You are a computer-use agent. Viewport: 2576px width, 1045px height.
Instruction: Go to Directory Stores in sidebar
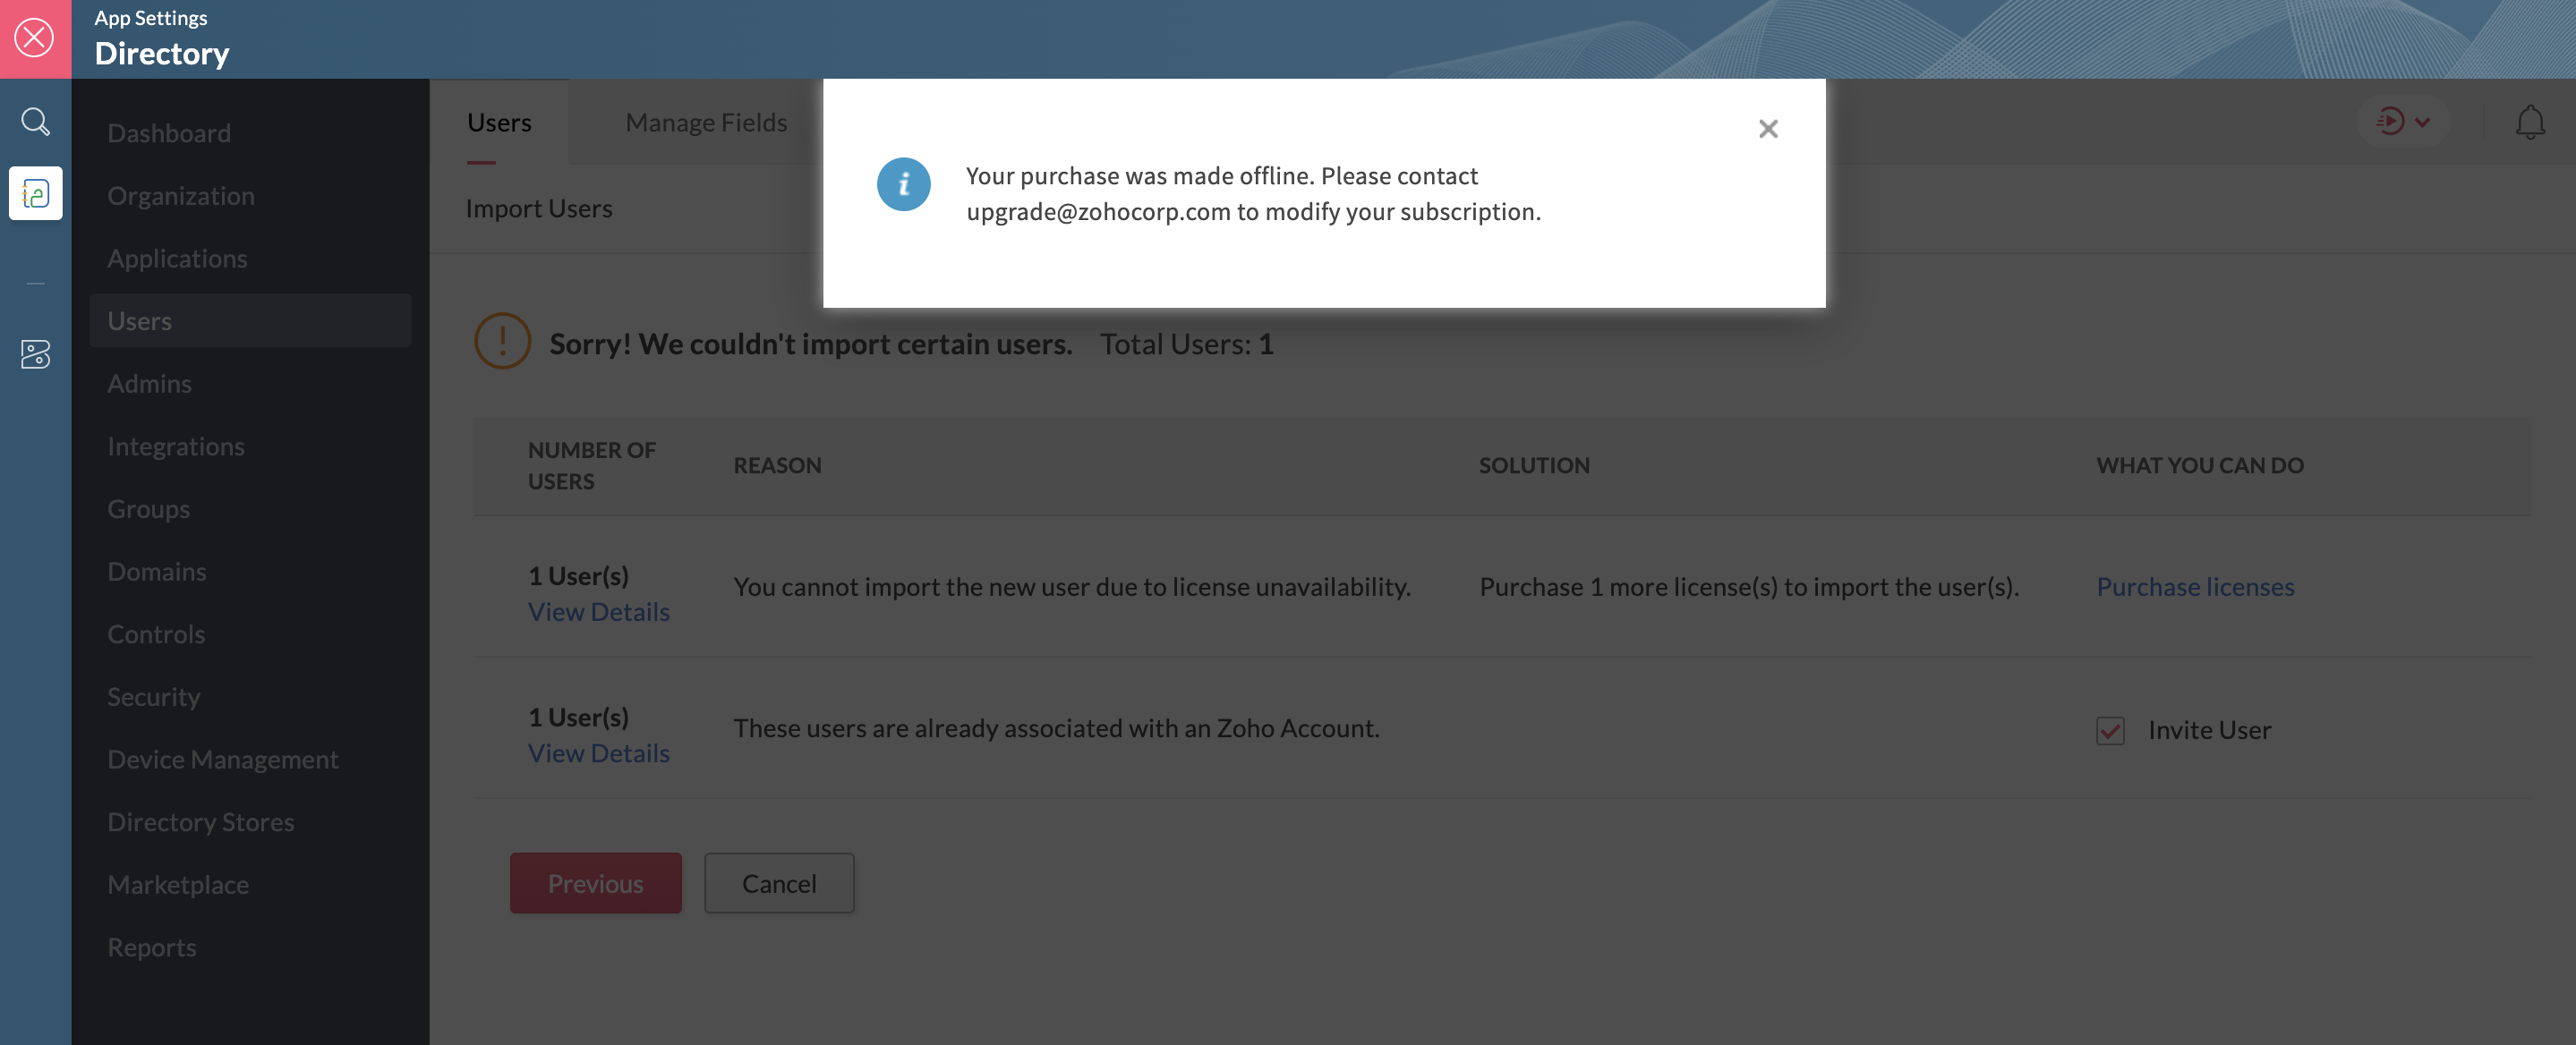point(201,822)
